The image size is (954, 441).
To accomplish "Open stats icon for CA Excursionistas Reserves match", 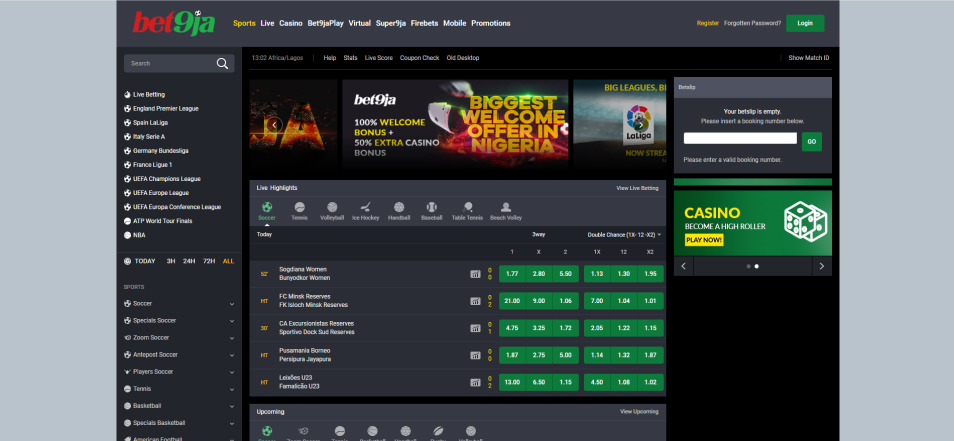I will [475, 328].
